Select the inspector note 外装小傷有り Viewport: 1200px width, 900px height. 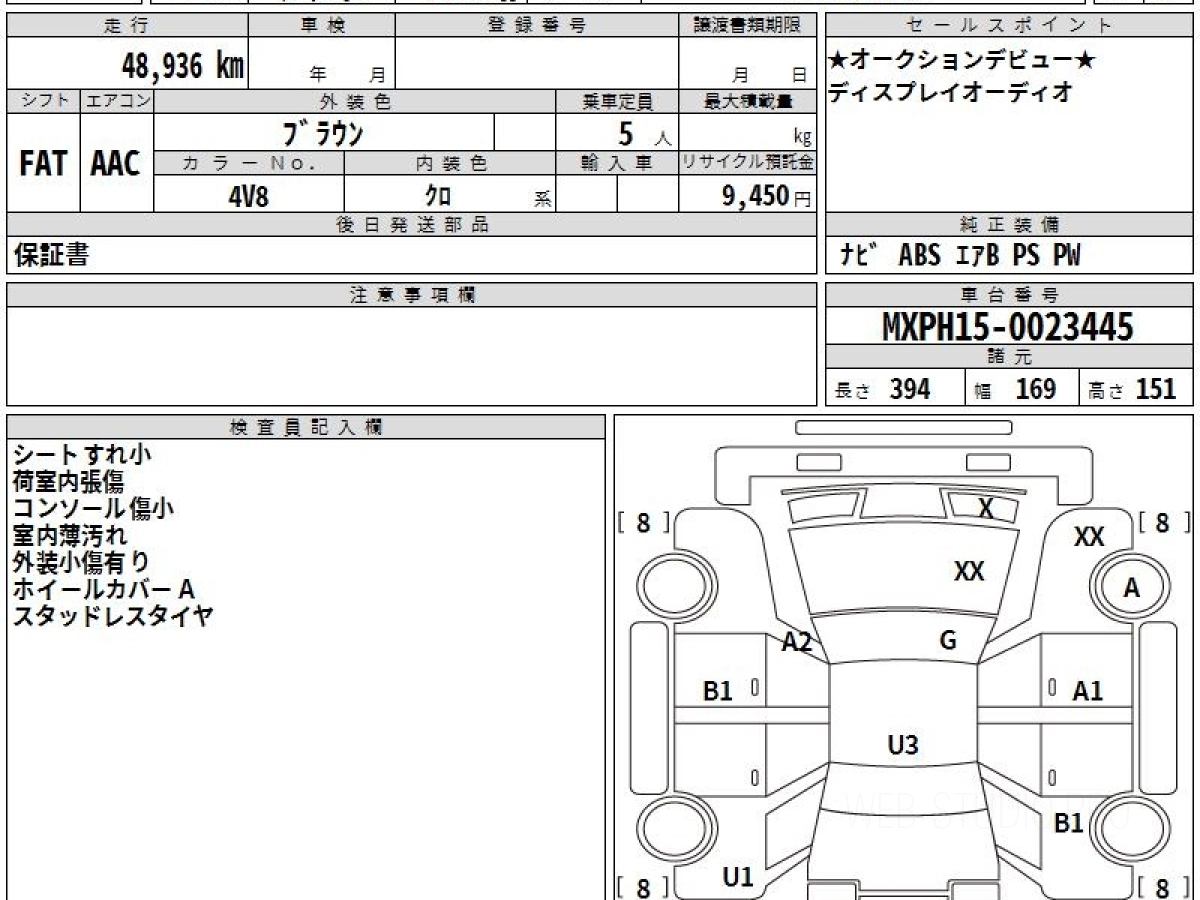81,562
